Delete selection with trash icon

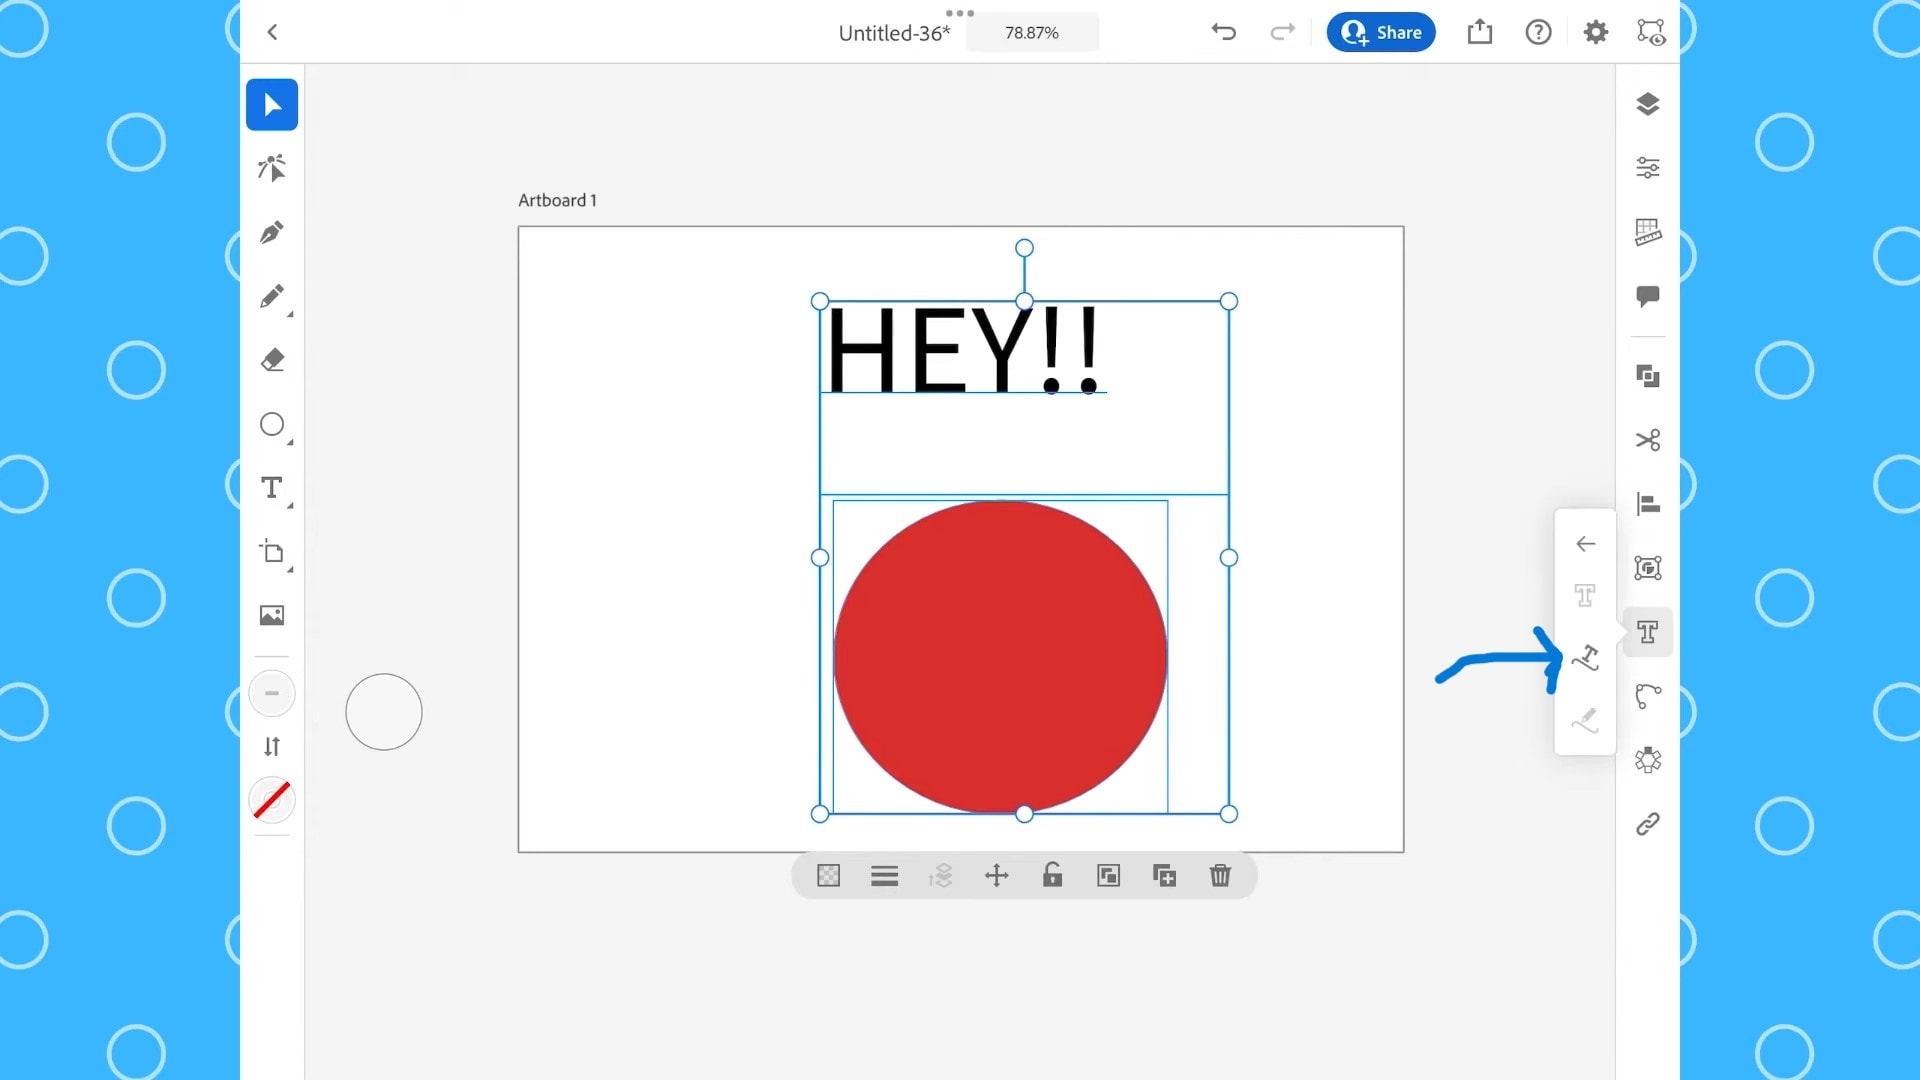click(1221, 876)
